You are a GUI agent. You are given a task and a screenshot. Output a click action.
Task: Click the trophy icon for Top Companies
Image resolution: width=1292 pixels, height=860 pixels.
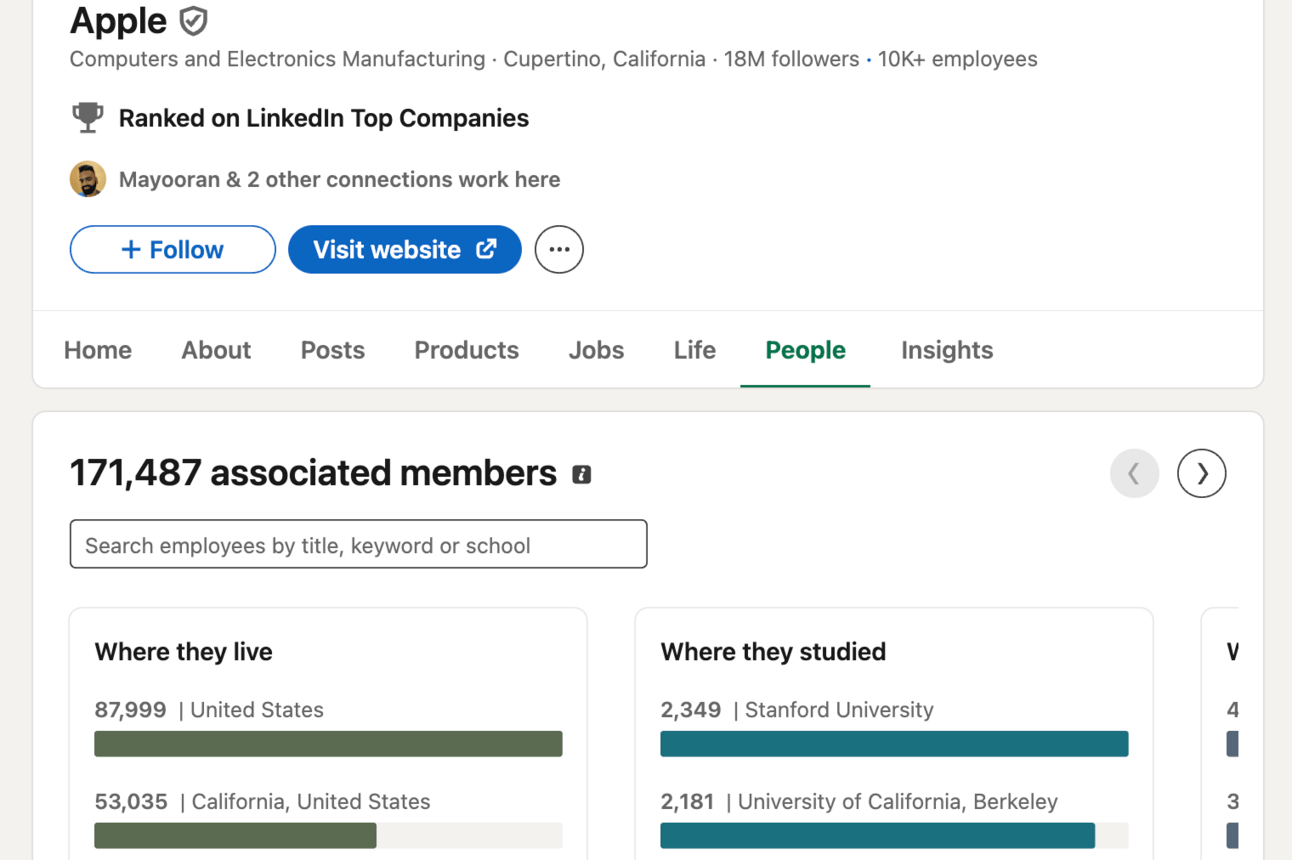88,118
